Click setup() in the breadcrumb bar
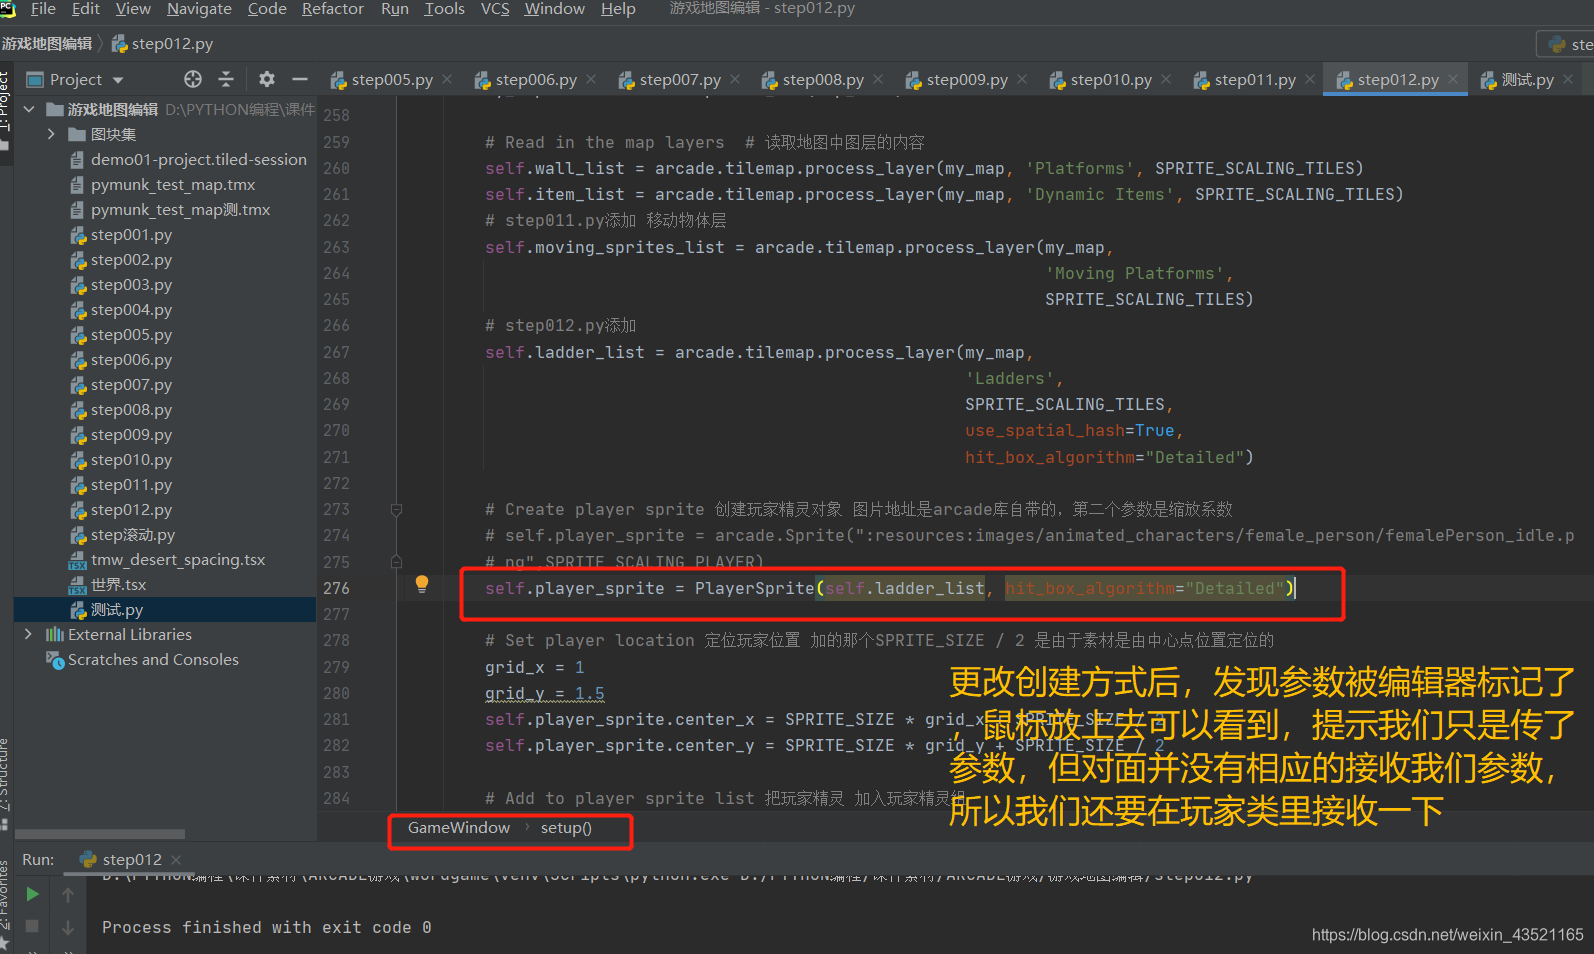This screenshot has width=1594, height=954. point(566,828)
